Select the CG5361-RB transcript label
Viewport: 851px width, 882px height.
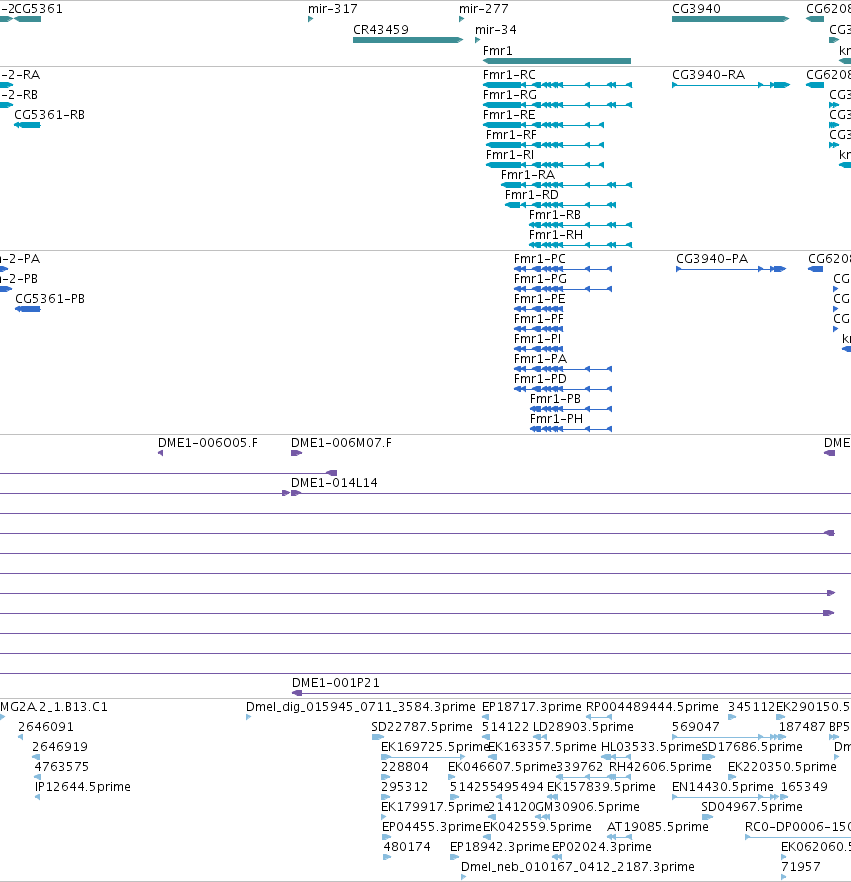point(49,115)
